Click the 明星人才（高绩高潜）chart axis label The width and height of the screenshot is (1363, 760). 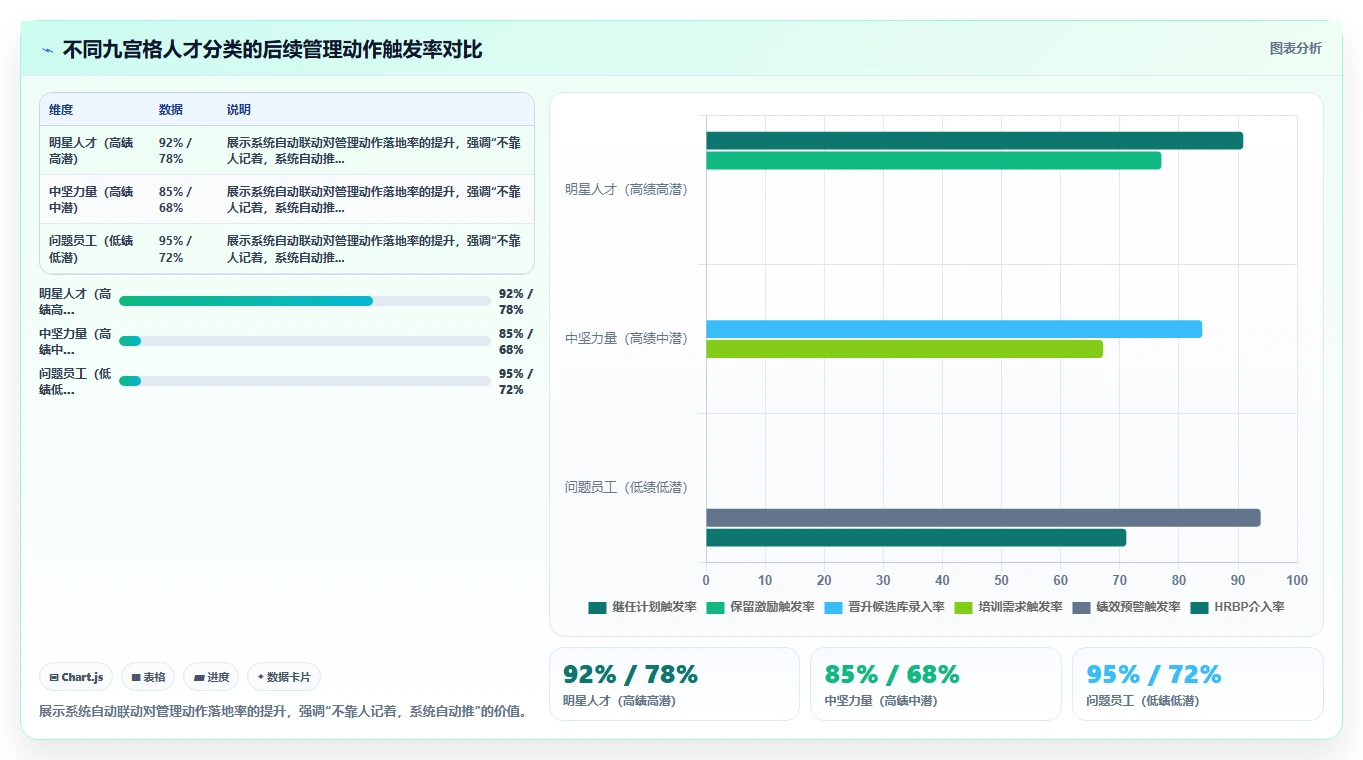pos(626,189)
